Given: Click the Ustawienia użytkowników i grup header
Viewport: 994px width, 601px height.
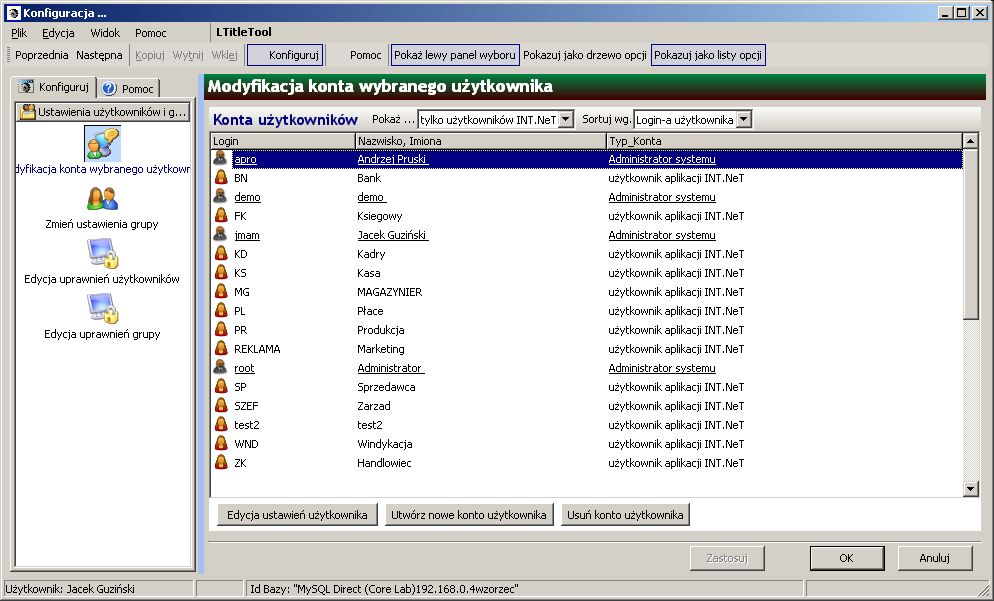Looking at the screenshot, I should [x=103, y=112].
